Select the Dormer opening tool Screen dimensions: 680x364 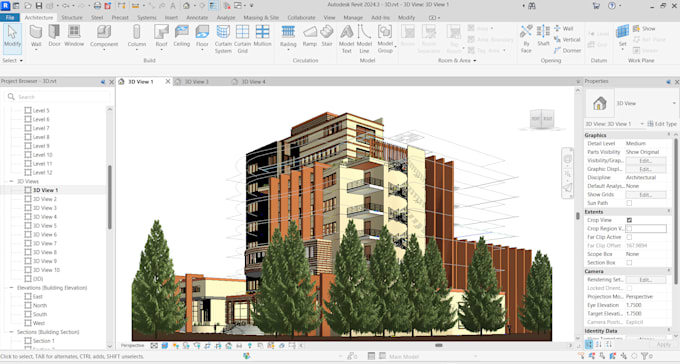[567, 50]
